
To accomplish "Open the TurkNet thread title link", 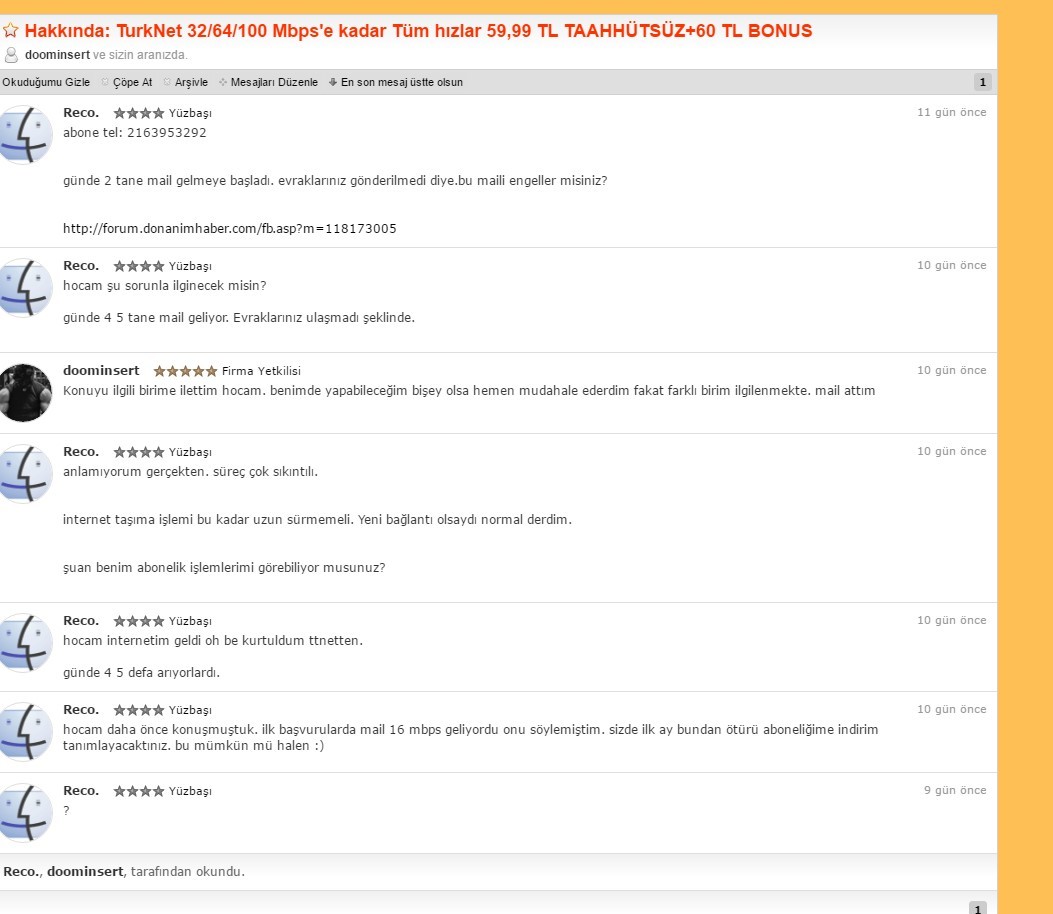I will click(418, 31).
